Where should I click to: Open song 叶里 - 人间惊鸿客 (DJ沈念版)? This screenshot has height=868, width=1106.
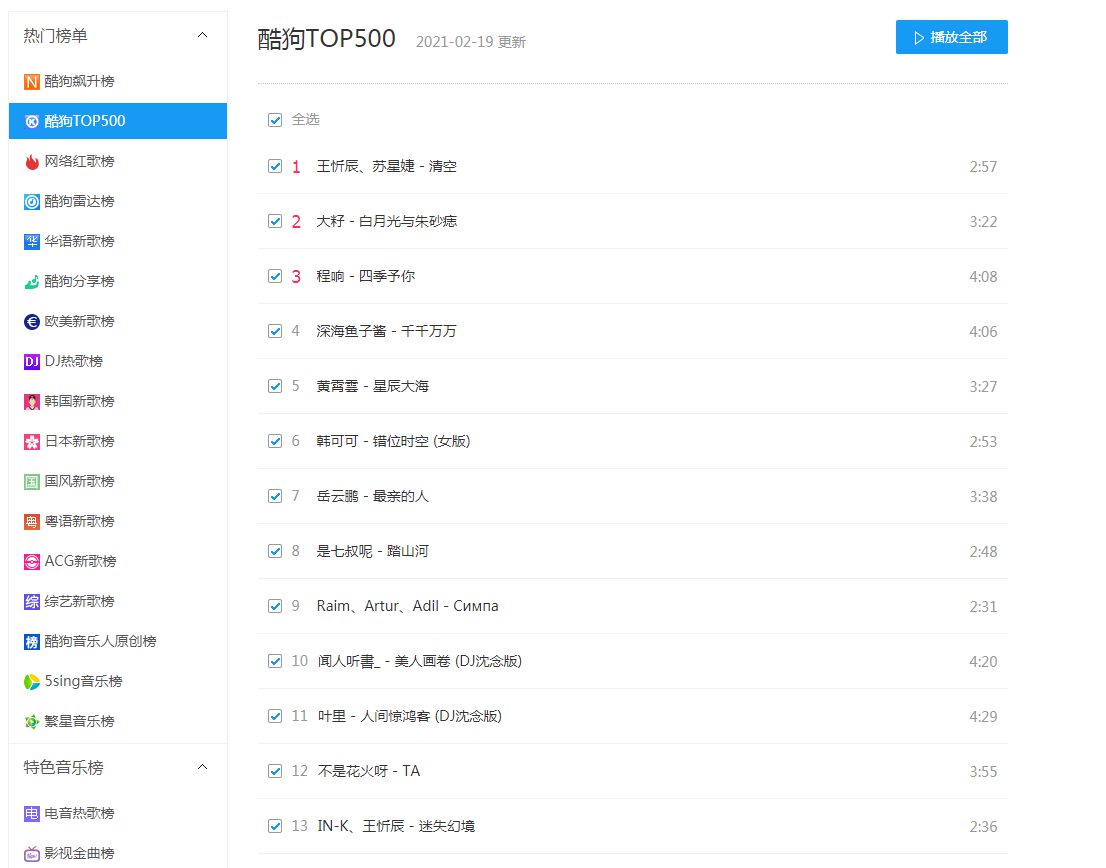[410, 716]
